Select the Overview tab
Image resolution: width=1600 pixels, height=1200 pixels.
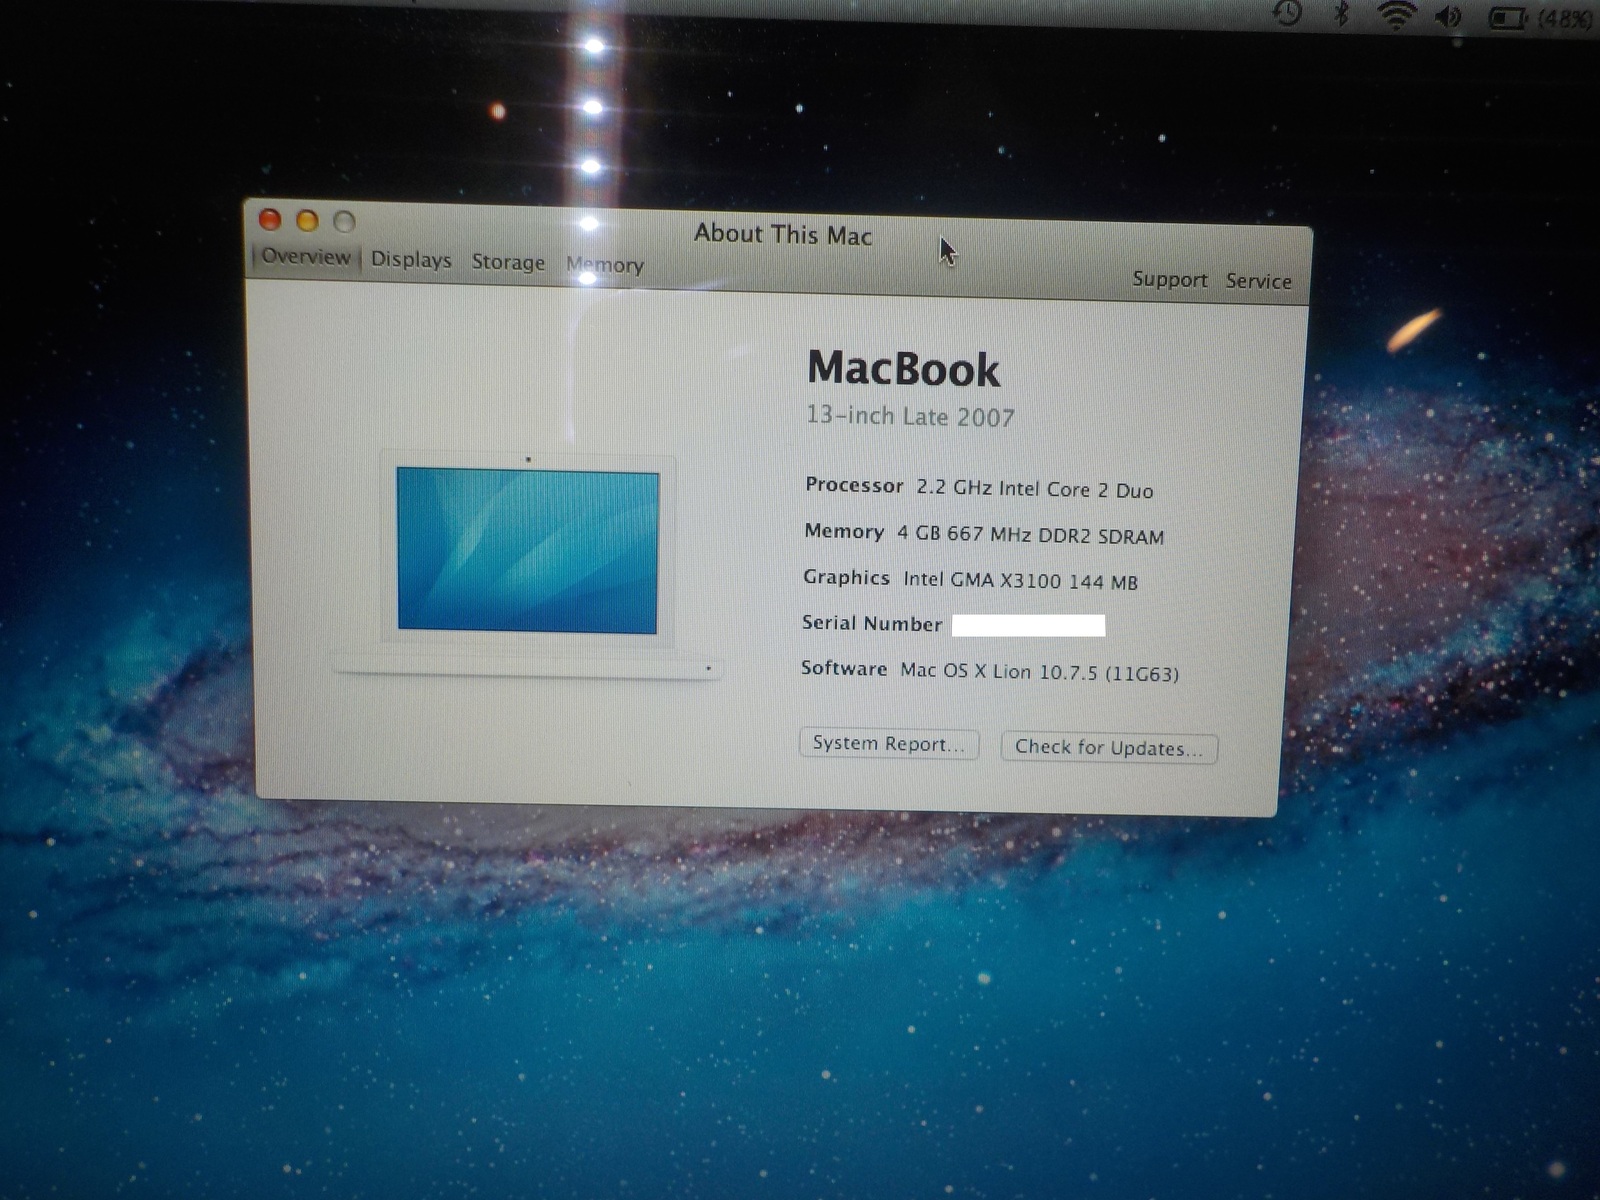(305, 257)
